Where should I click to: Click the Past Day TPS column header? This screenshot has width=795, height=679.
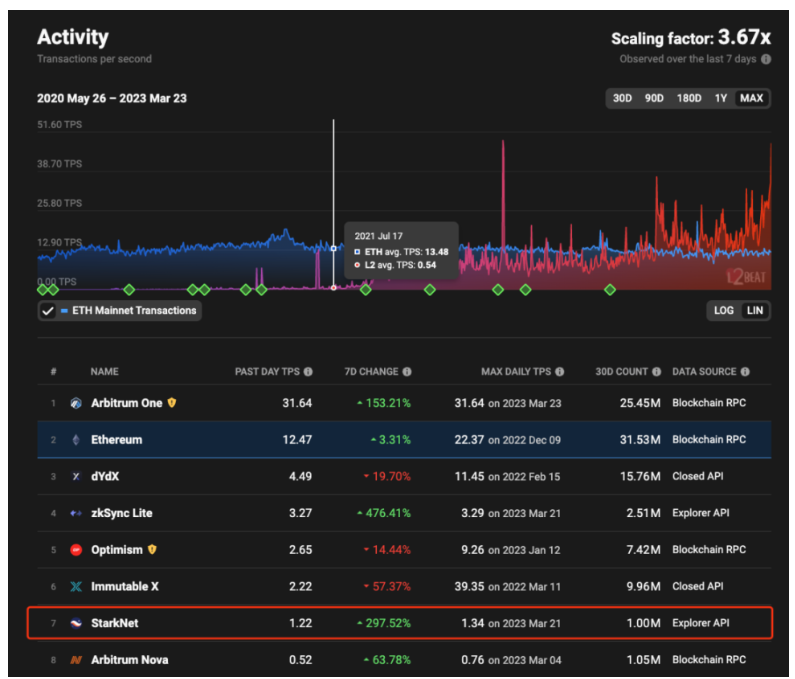click(x=267, y=372)
